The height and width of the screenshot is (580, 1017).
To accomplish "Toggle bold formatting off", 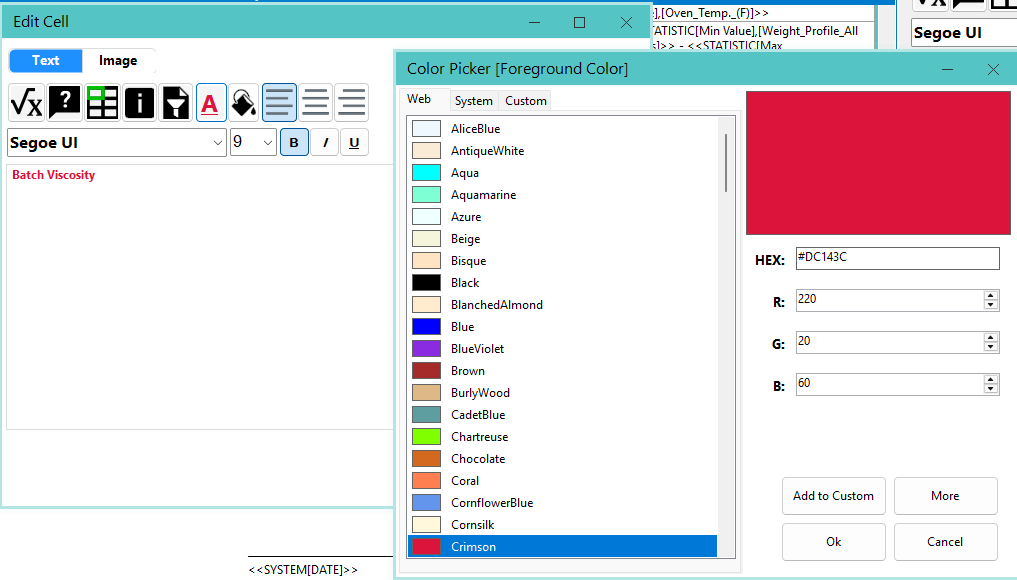I will click(x=294, y=143).
